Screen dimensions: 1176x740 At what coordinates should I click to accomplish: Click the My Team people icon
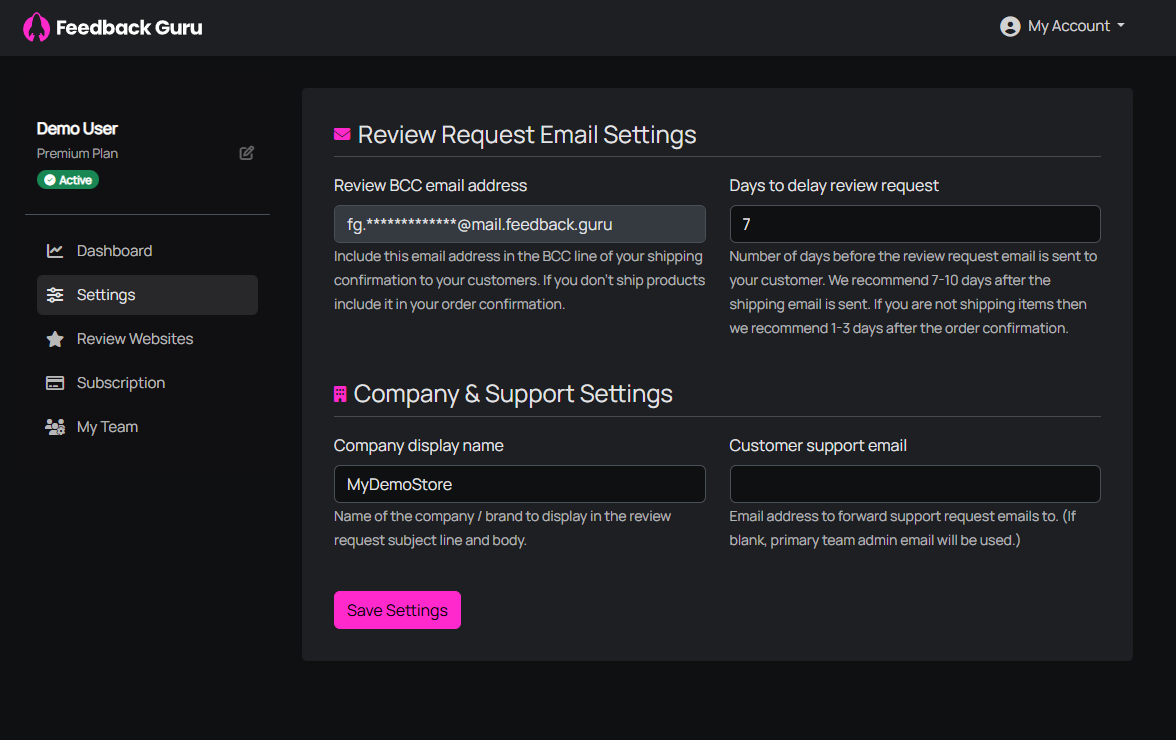pyautogui.click(x=55, y=427)
